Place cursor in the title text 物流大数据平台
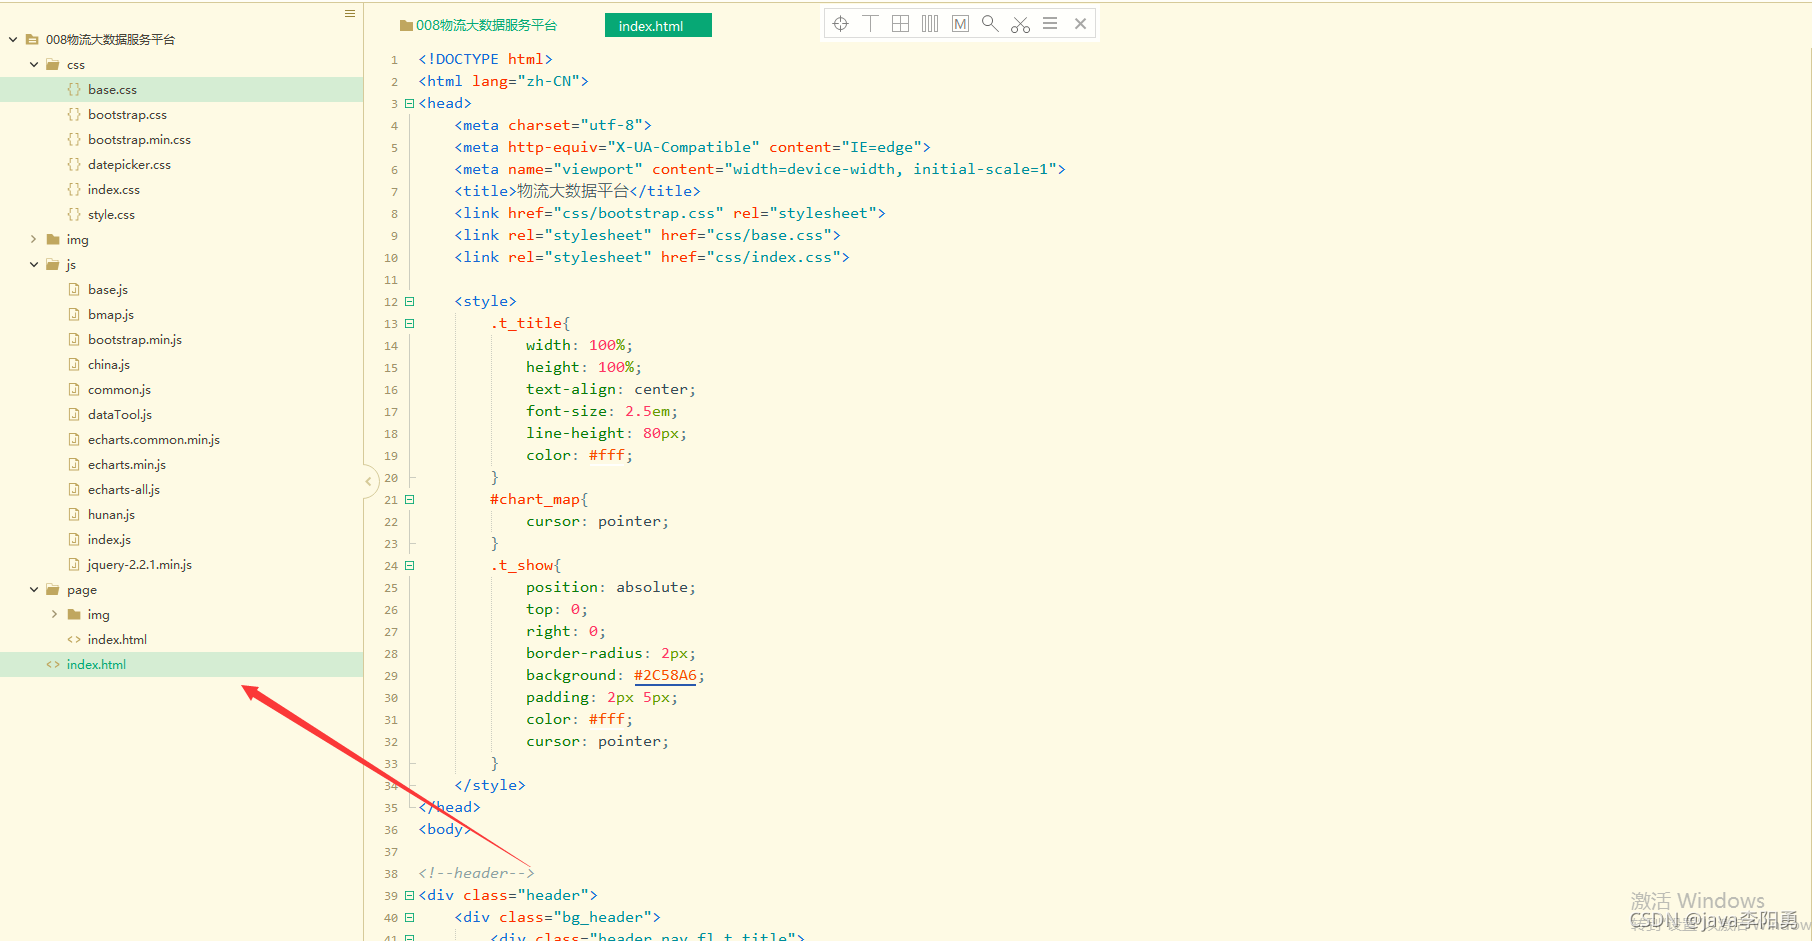Image resolution: width=1812 pixels, height=941 pixels. 573,191
